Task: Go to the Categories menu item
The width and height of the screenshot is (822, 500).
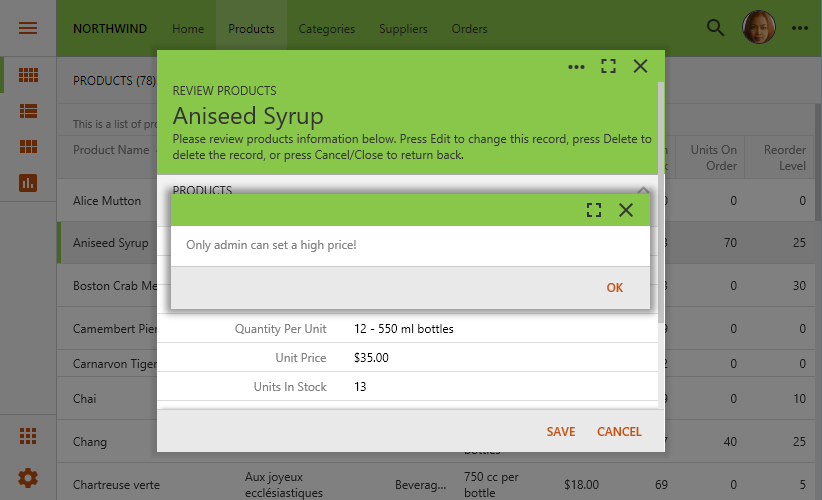Action: [327, 29]
